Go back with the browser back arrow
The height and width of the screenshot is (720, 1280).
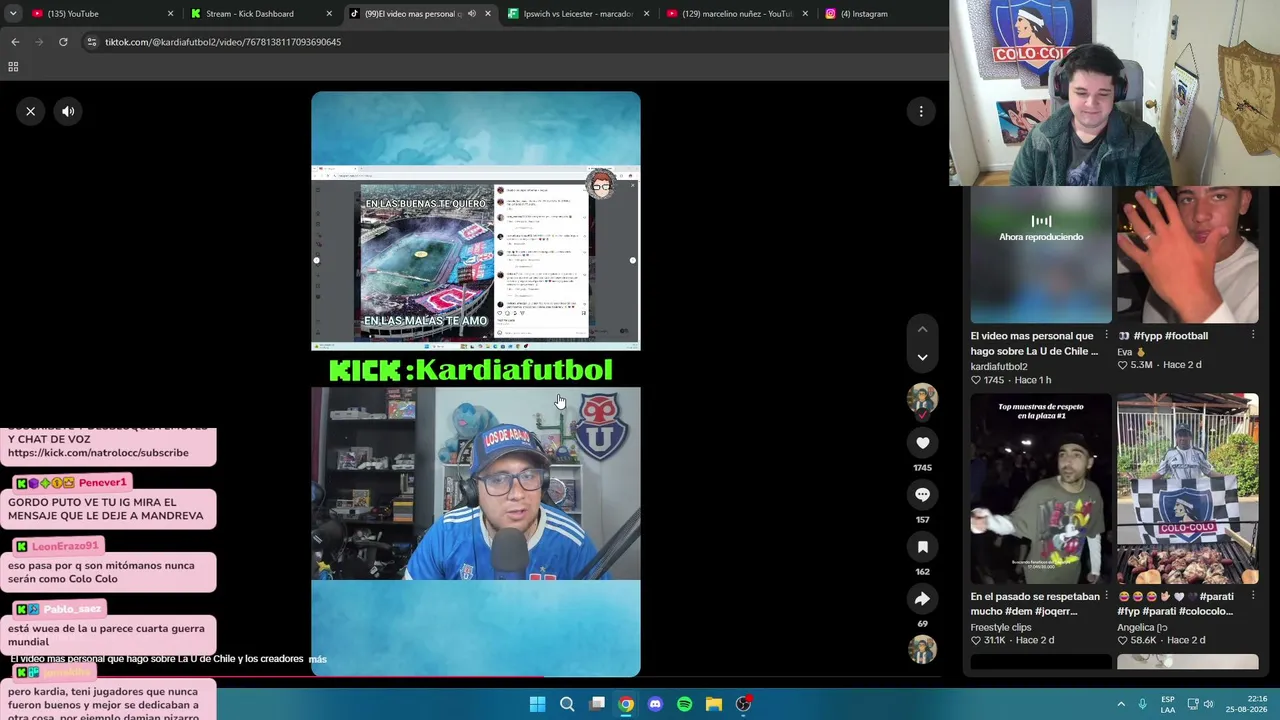pyautogui.click(x=15, y=42)
